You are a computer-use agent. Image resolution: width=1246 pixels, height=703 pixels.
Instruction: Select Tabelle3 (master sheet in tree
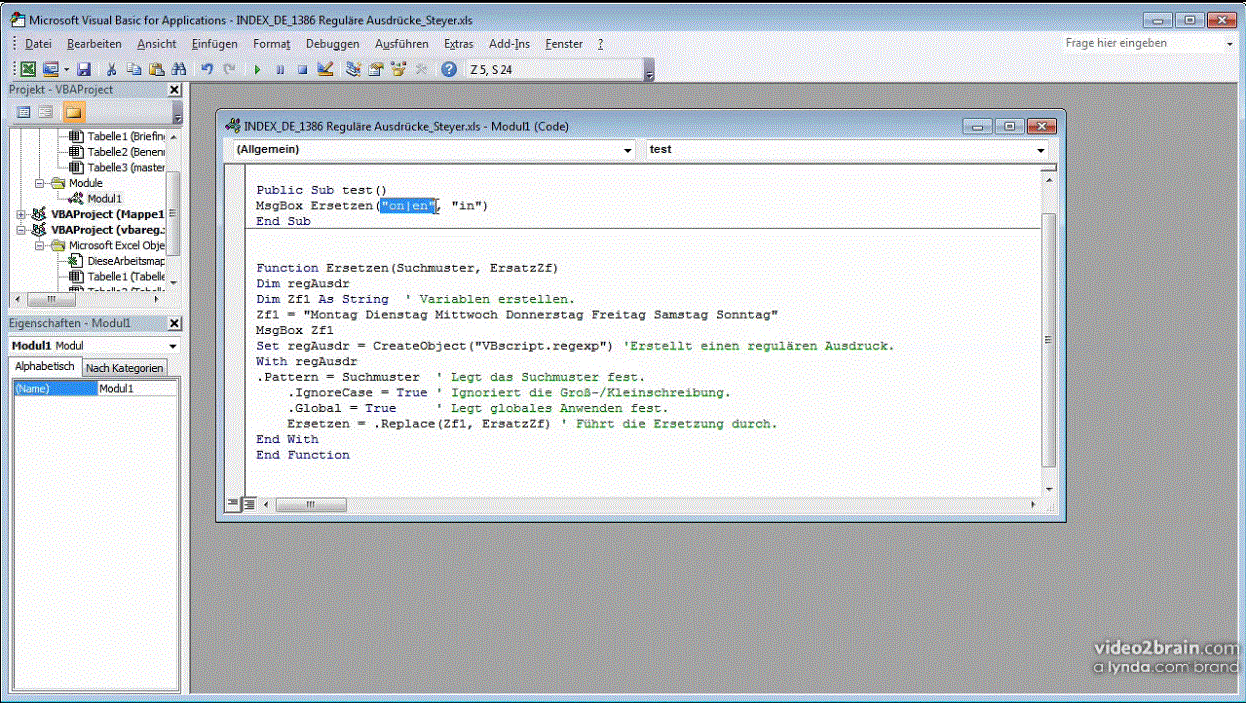point(125,168)
